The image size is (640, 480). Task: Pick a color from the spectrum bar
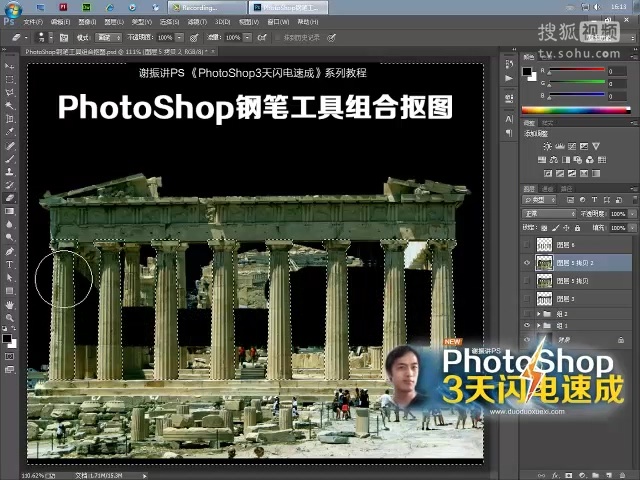pos(575,110)
